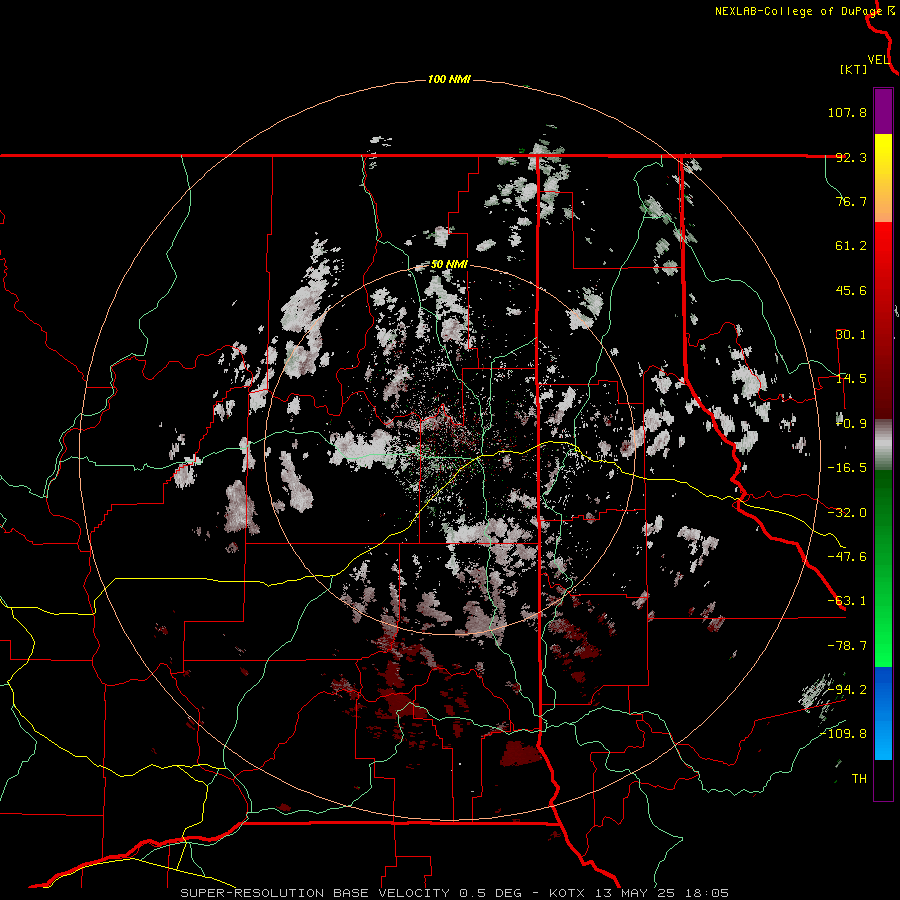Viewport: 900px width, 900px height.
Task: Click the Super-Resolution Base Velocity caption
Action: pyautogui.click(x=455, y=893)
